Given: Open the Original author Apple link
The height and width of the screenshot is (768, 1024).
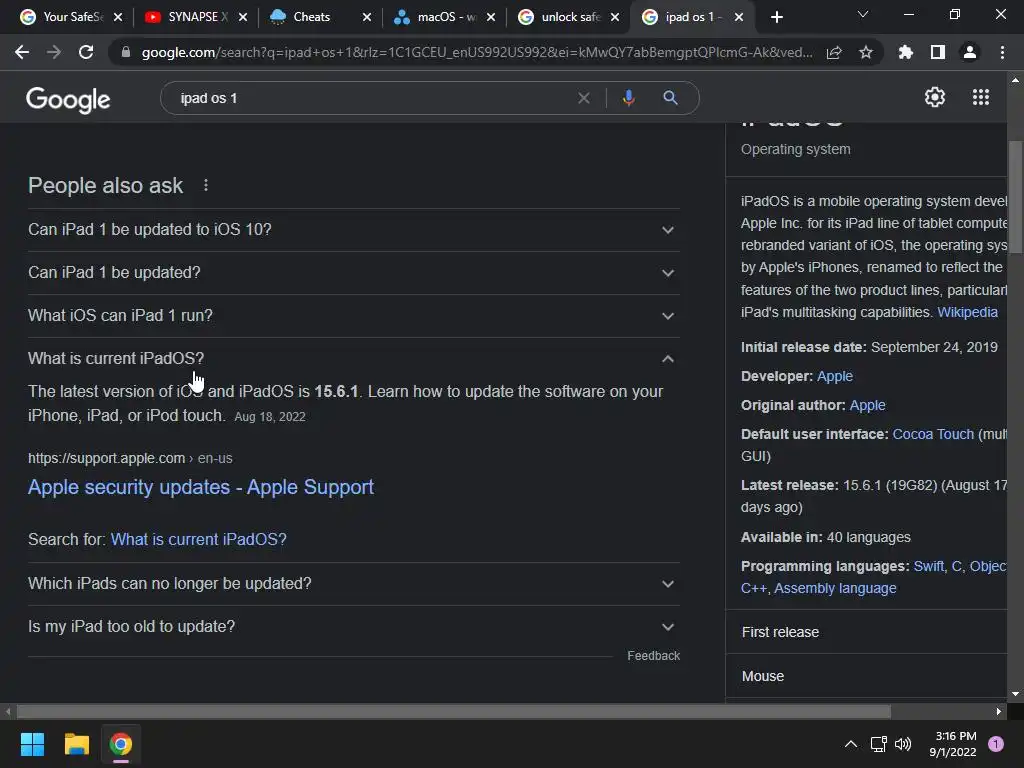Looking at the screenshot, I should click(x=867, y=405).
